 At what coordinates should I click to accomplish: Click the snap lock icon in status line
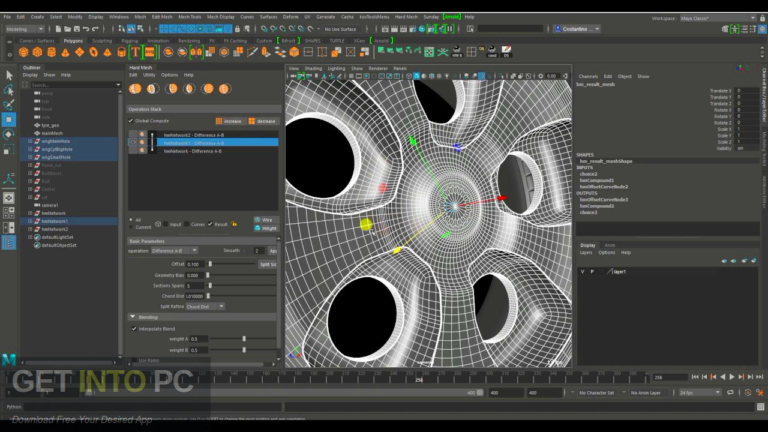tap(238, 29)
